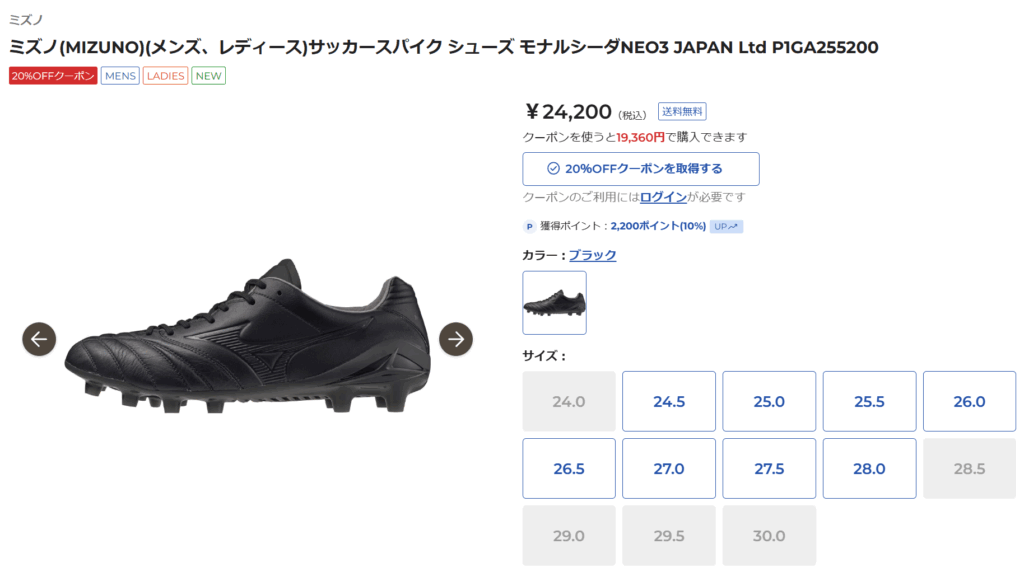1024x572 pixels.
Task: Click the LADIES category tag
Action: (x=165, y=76)
